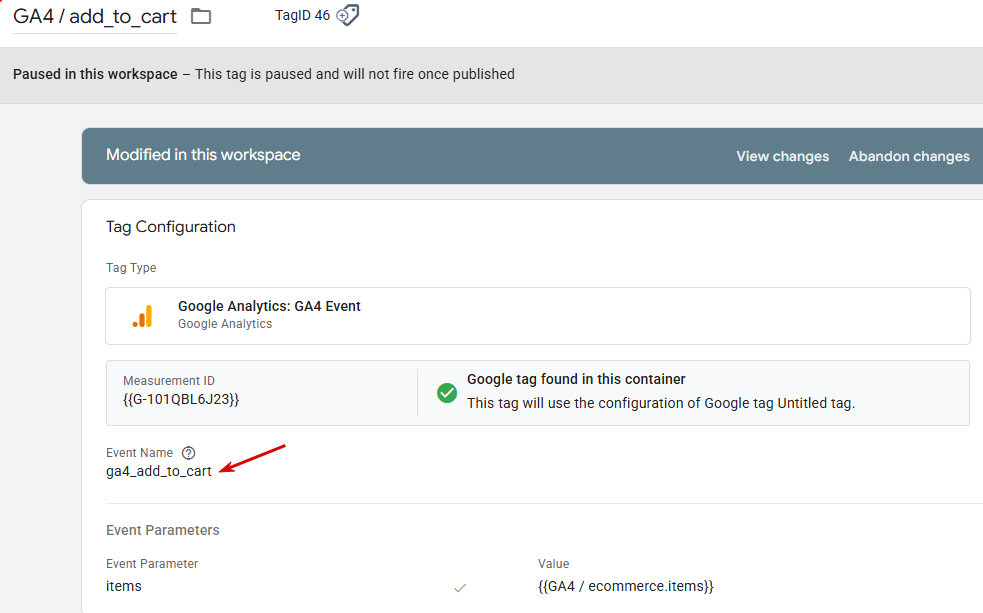
Task: Select the items event parameter name
Action: (x=124, y=586)
